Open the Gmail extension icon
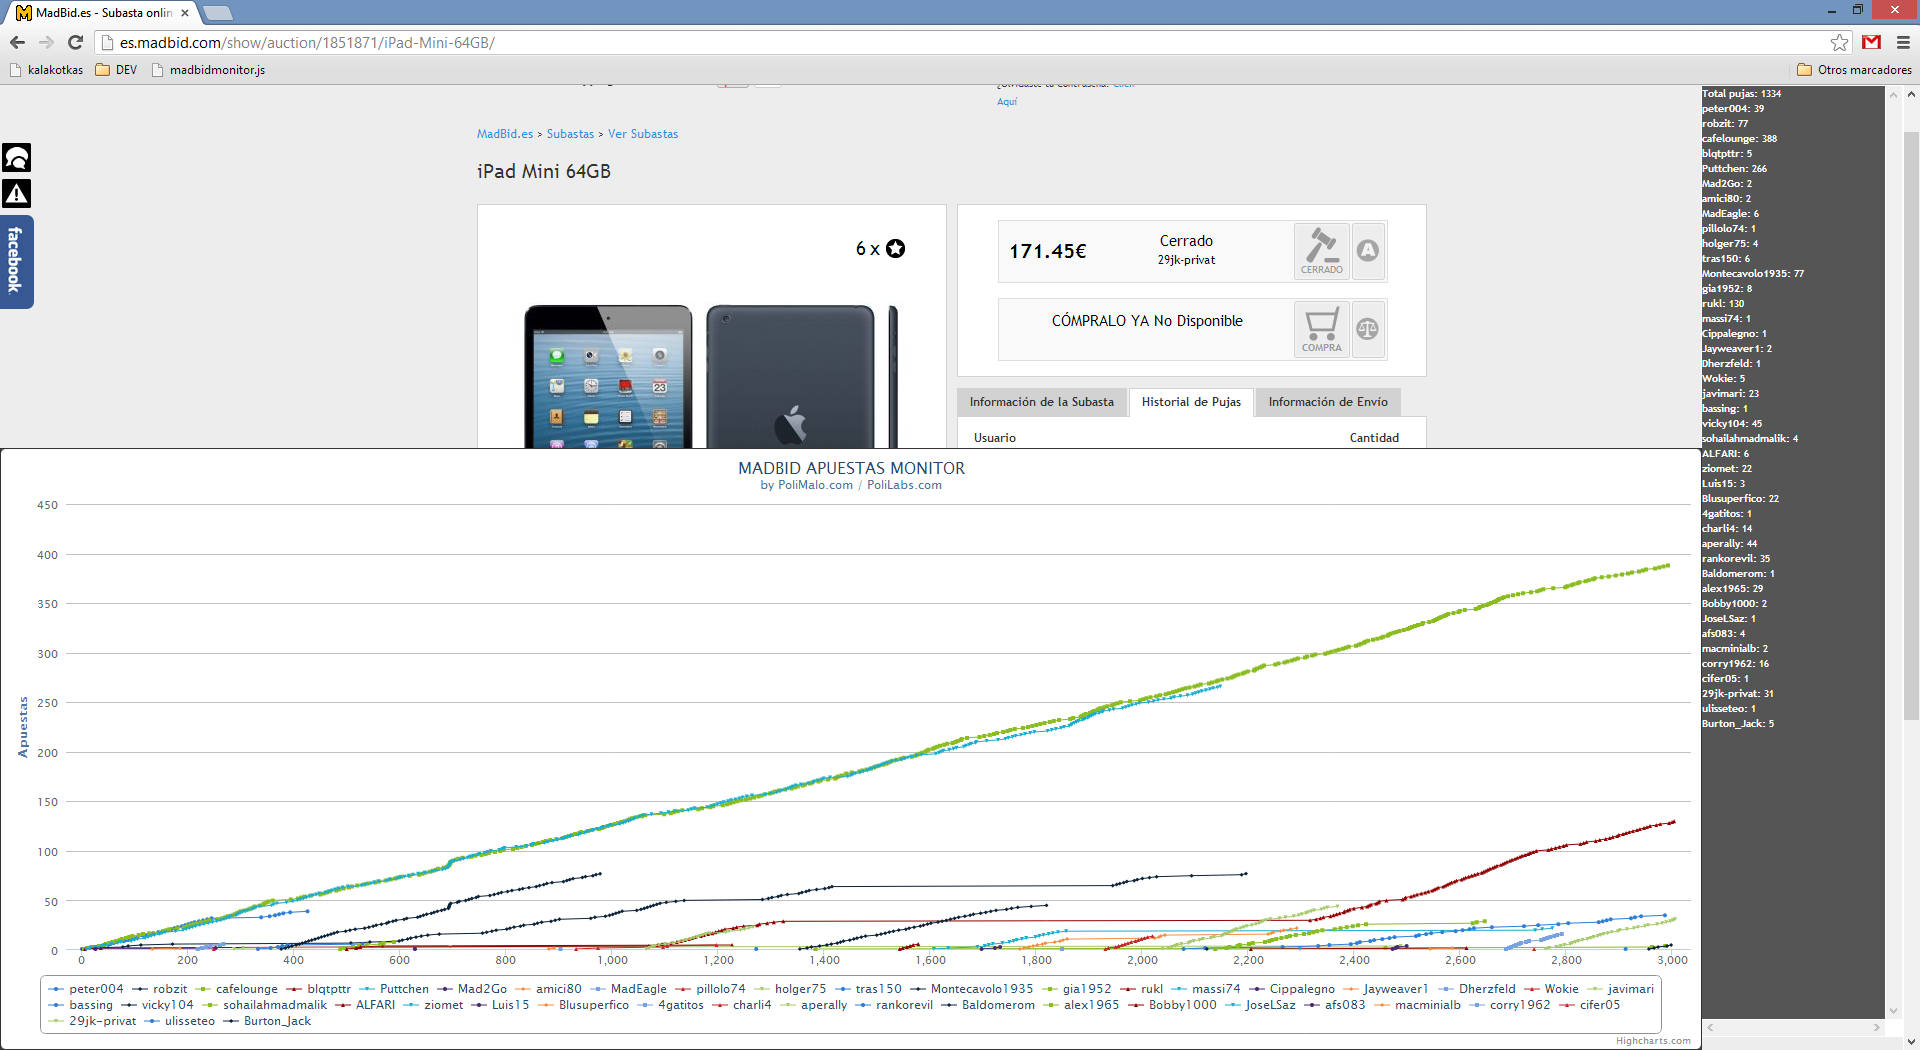The width and height of the screenshot is (1920, 1050). pos(1871,42)
